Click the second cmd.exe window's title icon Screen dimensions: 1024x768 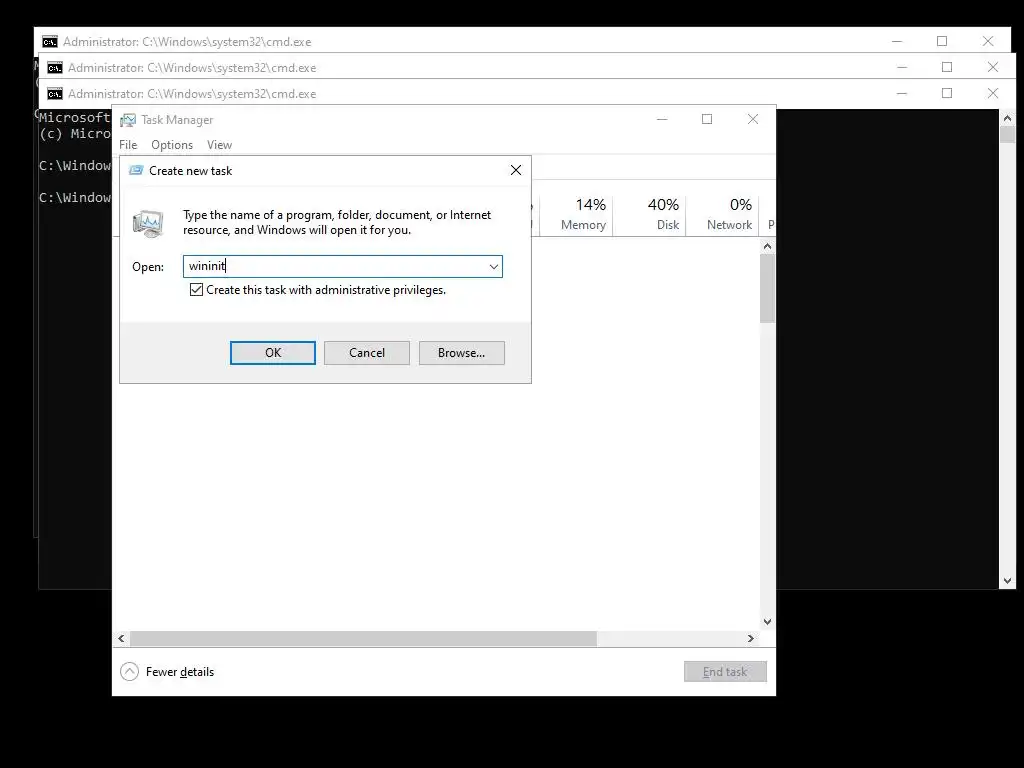pos(55,68)
